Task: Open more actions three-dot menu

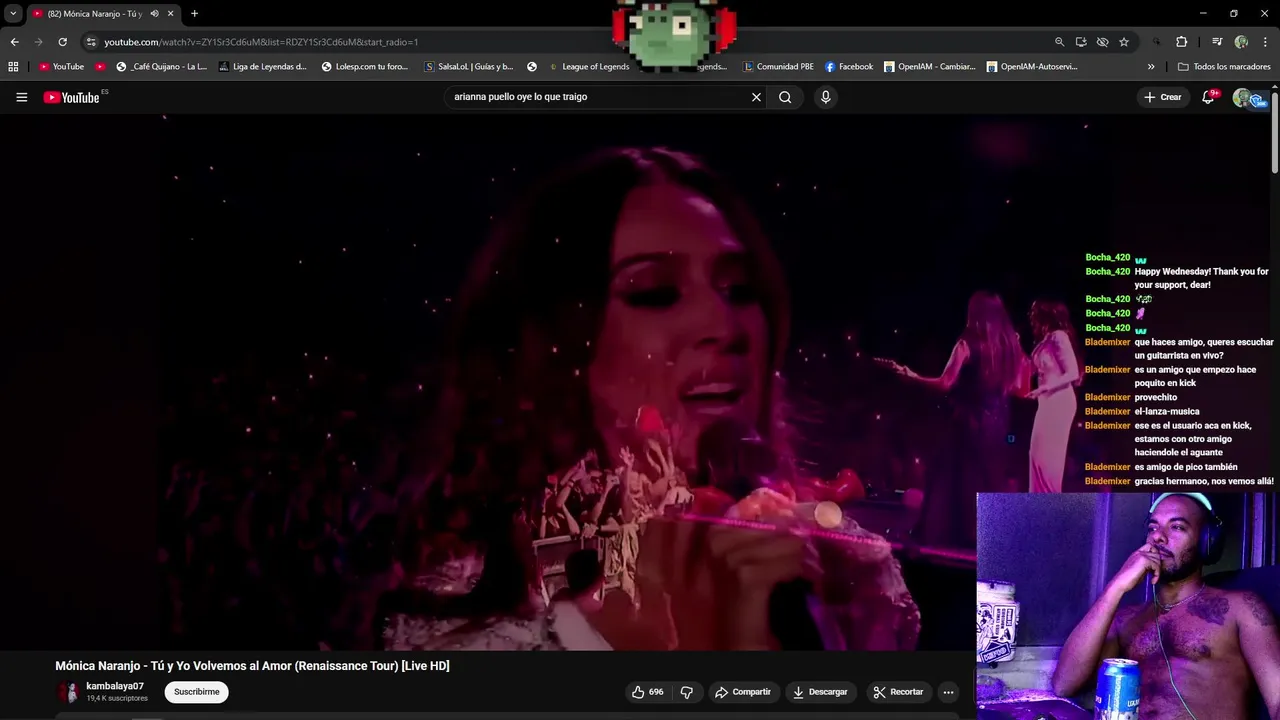Action: pyautogui.click(x=948, y=692)
